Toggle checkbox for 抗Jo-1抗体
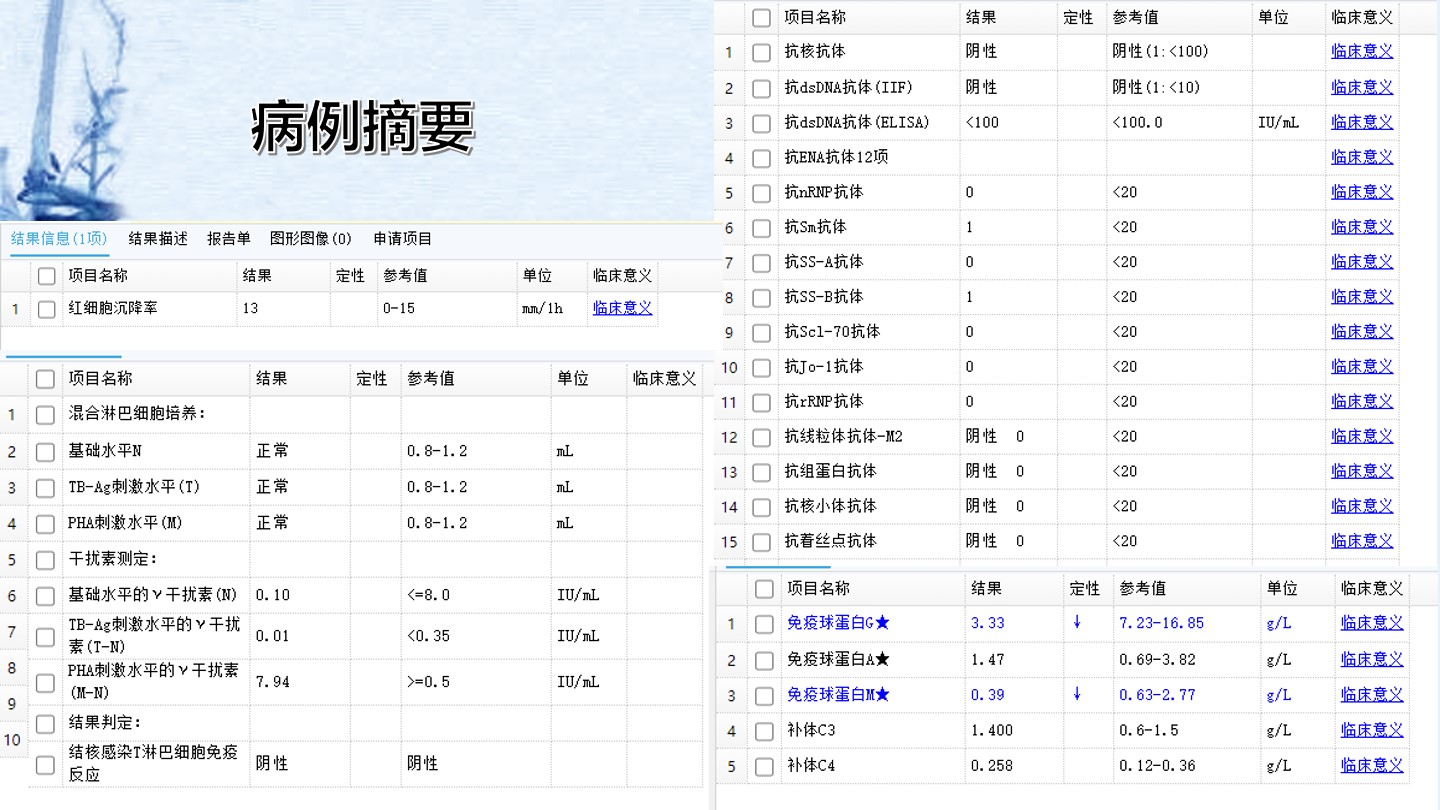This screenshot has width=1440, height=810. coord(762,368)
